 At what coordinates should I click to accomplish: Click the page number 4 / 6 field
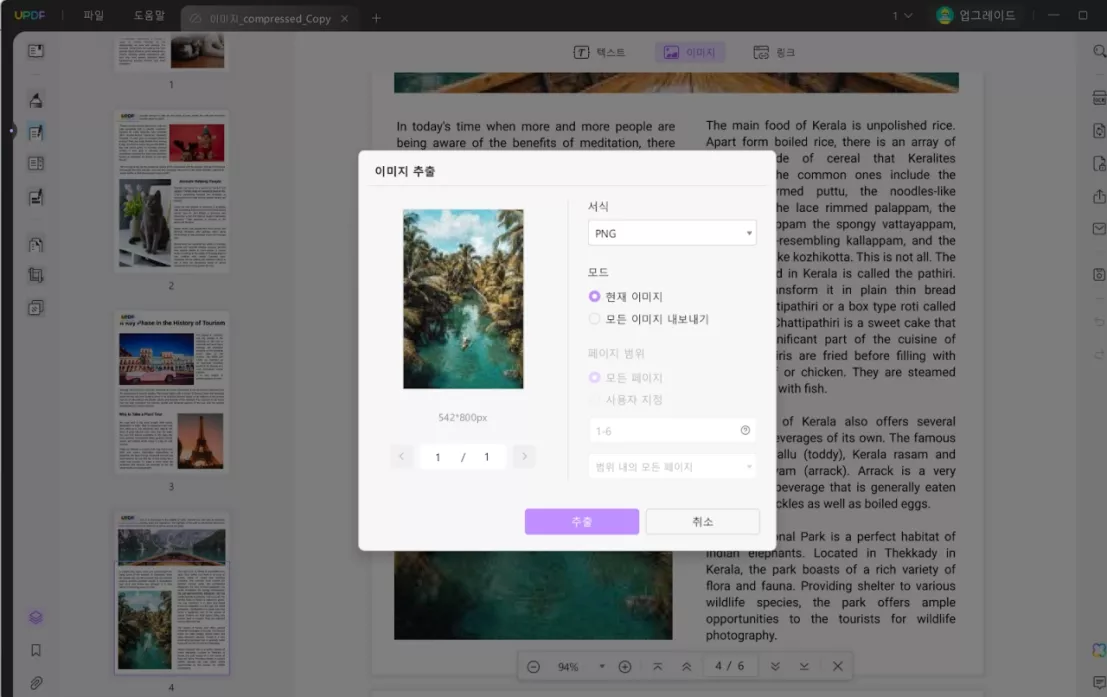pos(729,666)
